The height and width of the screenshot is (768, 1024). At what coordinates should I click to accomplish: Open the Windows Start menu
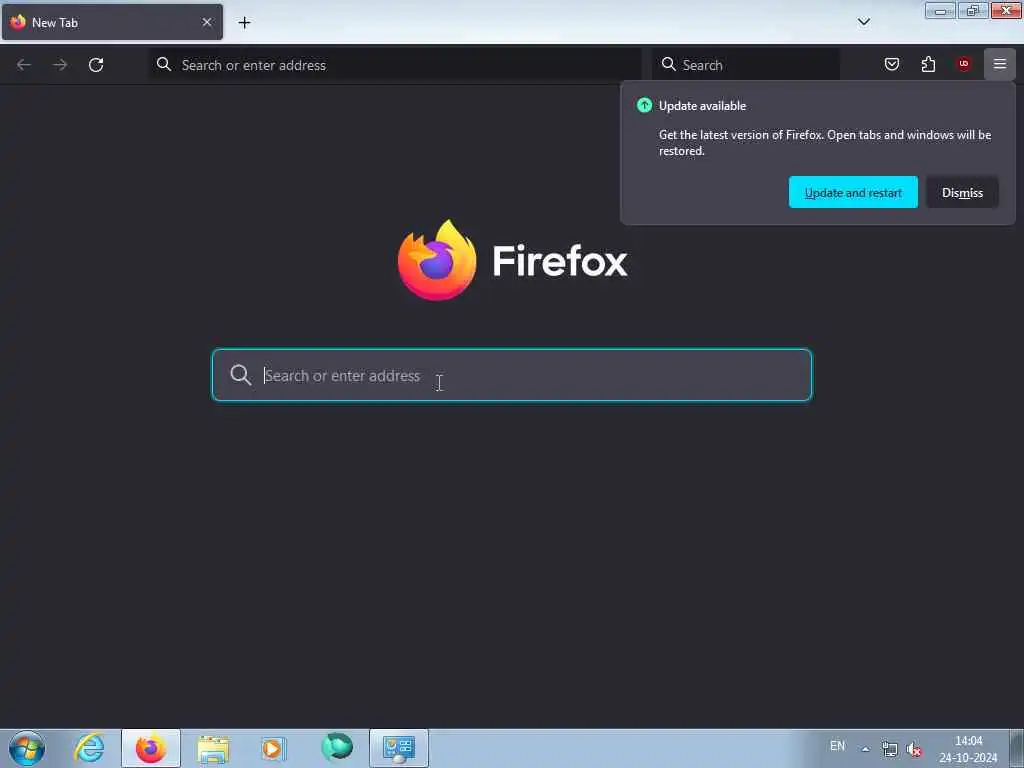click(27, 748)
